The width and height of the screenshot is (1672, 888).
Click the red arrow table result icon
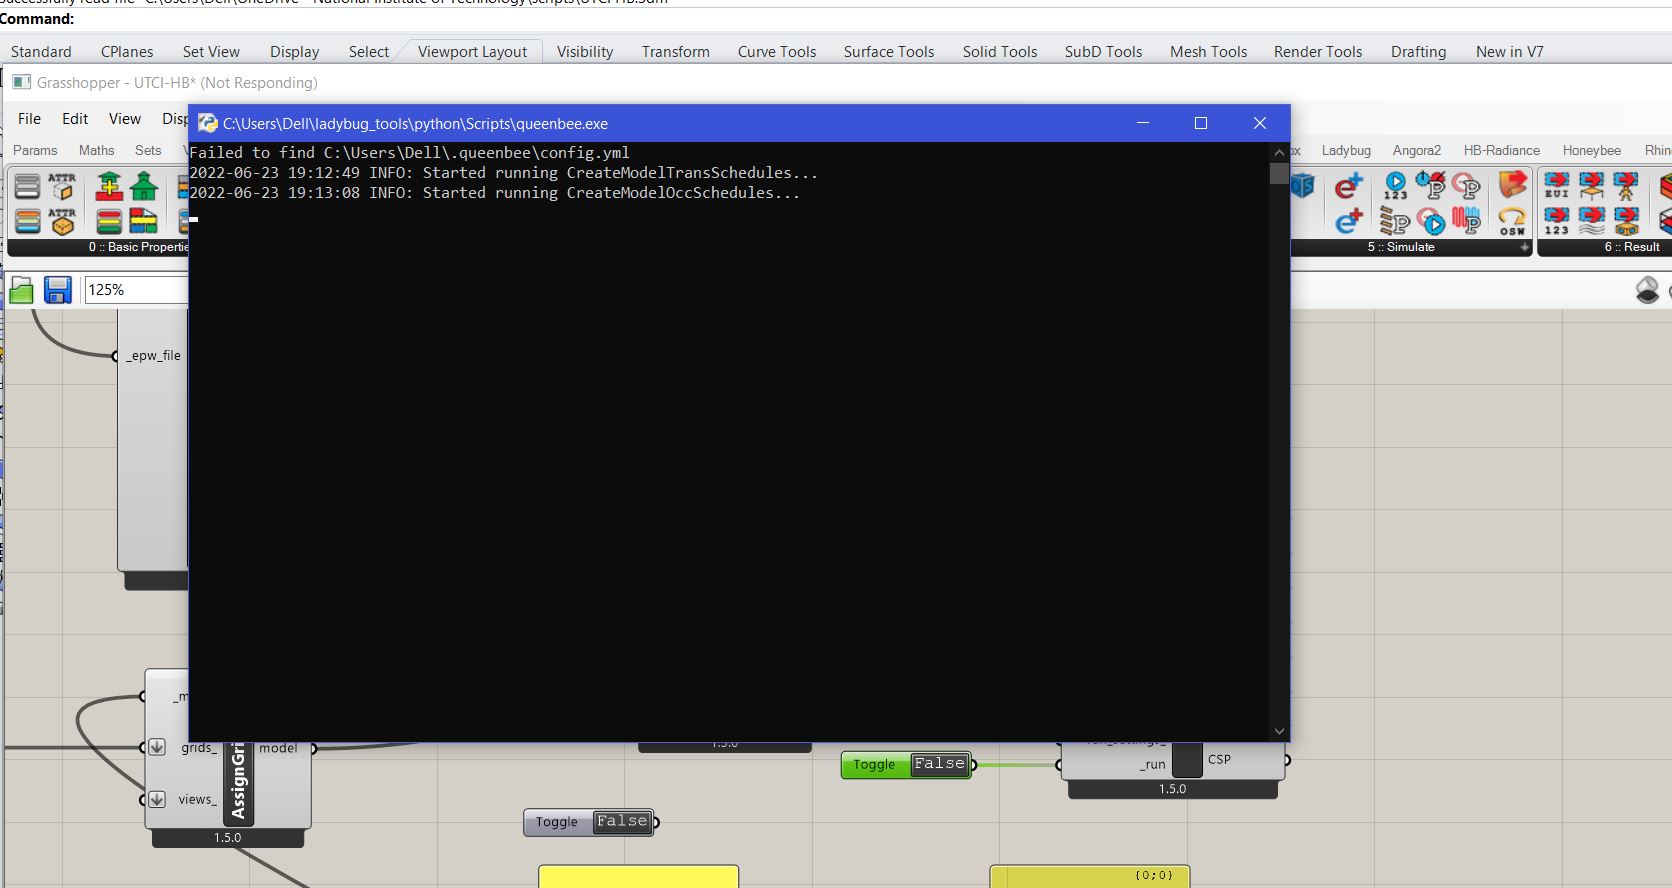pyautogui.click(x=1592, y=186)
